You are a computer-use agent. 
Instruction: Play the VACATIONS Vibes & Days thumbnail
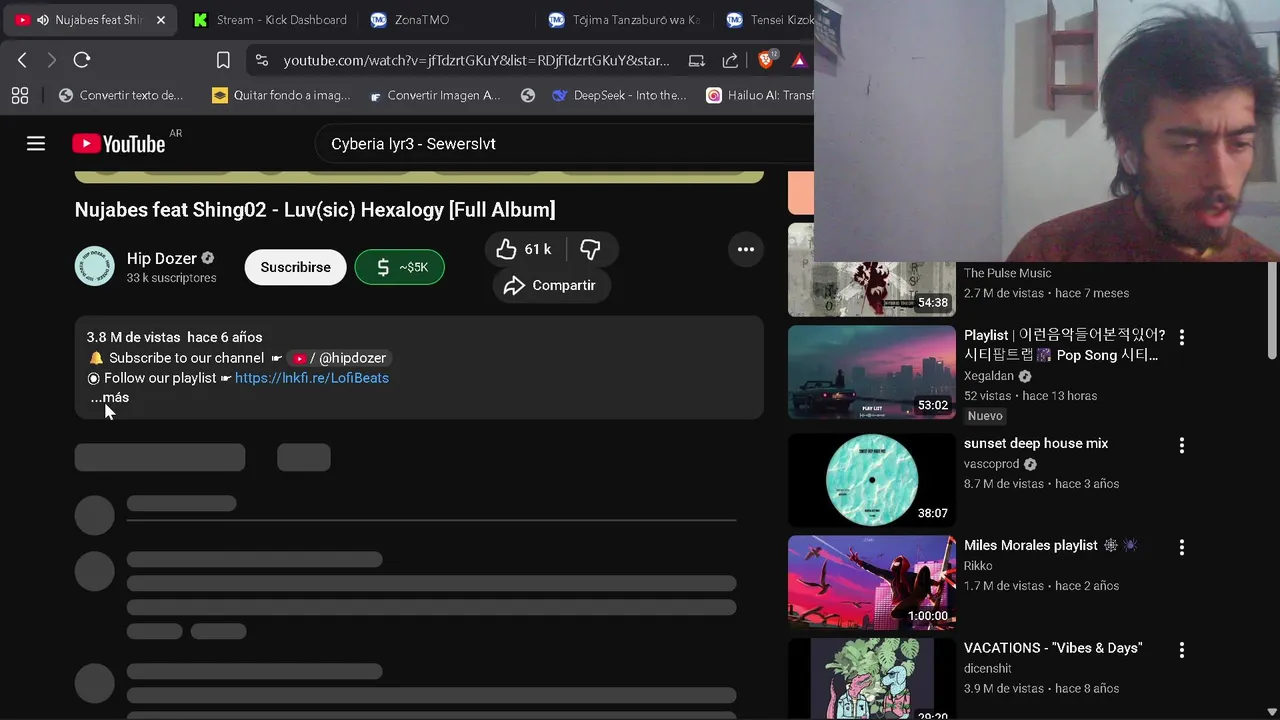872,679
